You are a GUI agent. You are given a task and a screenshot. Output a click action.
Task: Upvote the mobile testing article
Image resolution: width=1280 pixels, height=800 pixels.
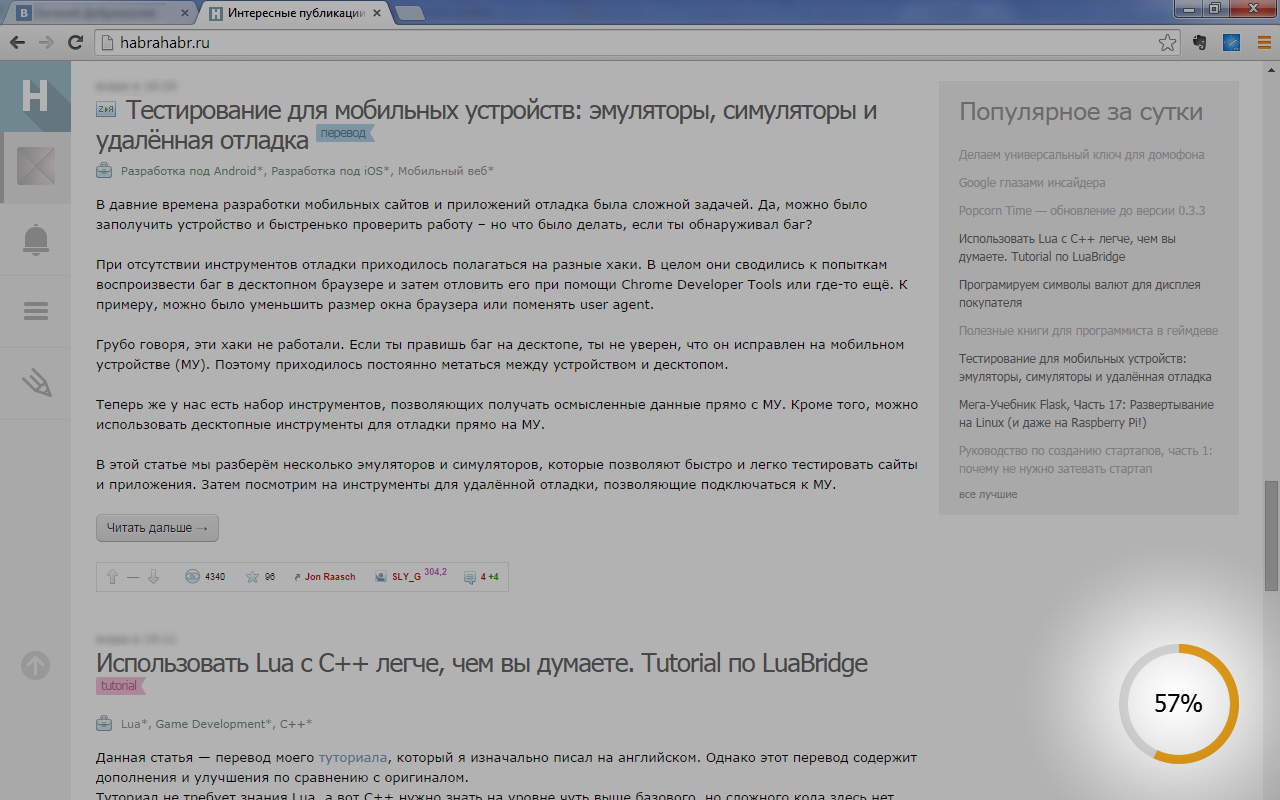[112, 577]
